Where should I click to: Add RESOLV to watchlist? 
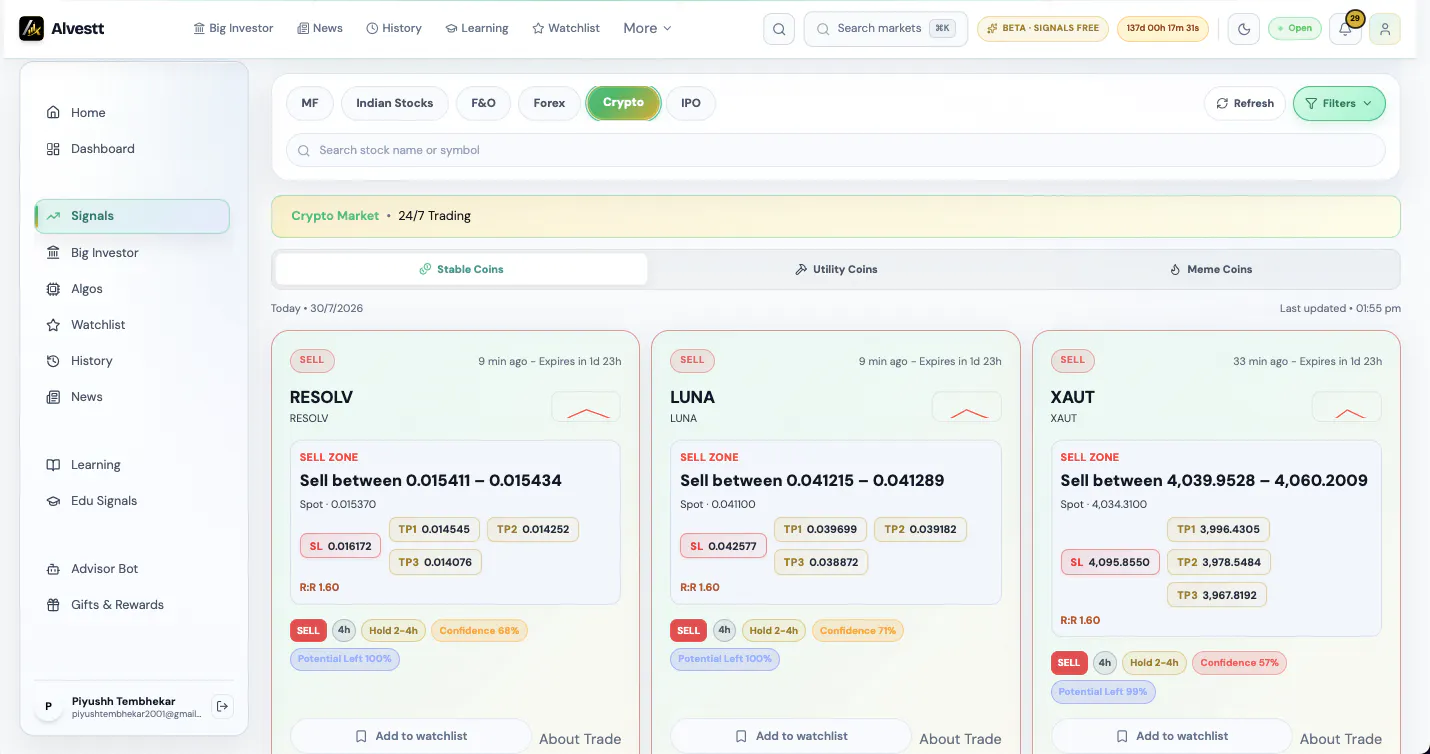tap(411, 736)
